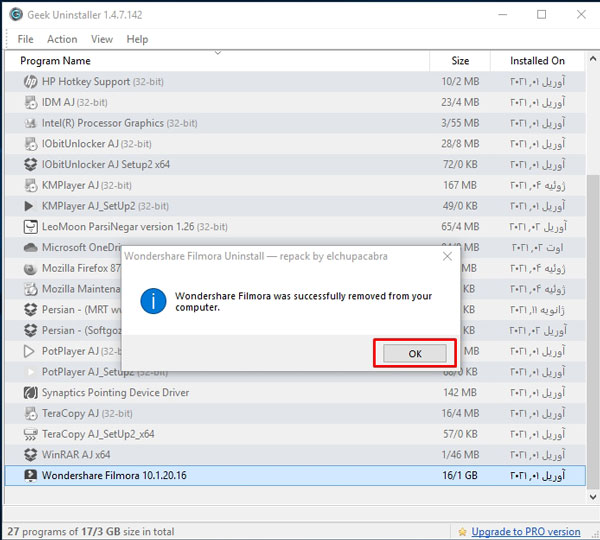This screenshot has width=600, height=540.
Task: Click the 142 MB size of Synaptics
Action: (x=460, y=393)
